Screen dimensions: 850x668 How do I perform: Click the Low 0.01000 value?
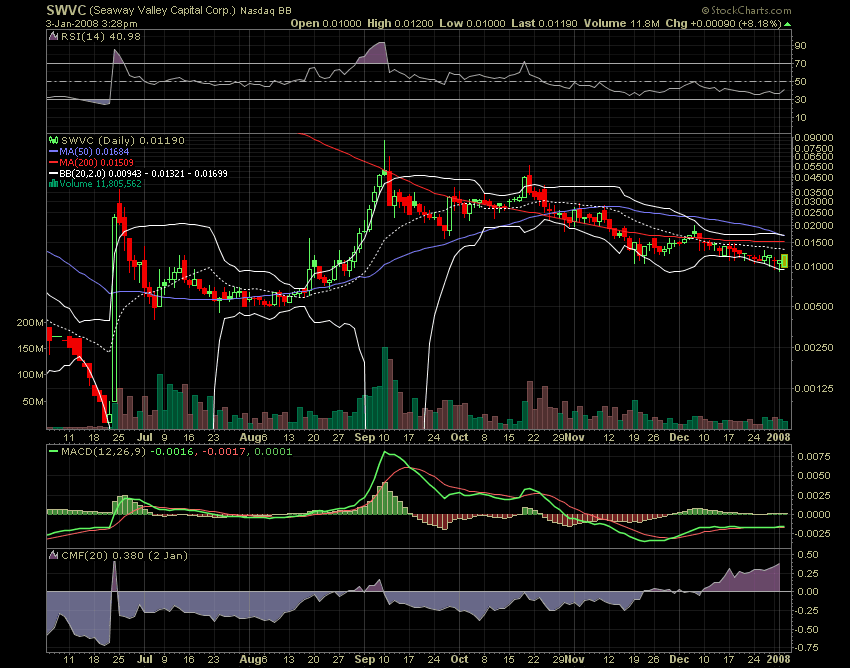click(x=472, y=23)
